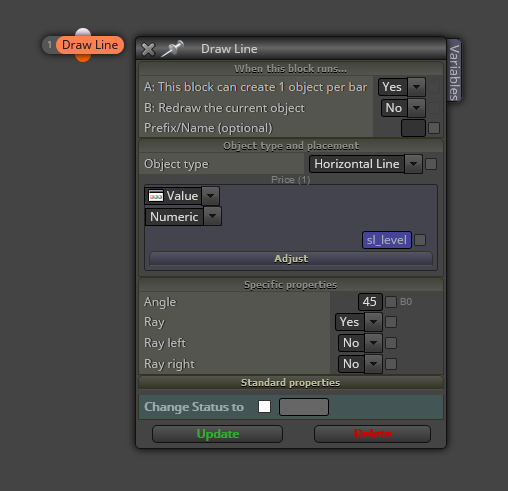Open the Object type Horizontal Line dropdown
508x491 pixels.
pos(413,164)
